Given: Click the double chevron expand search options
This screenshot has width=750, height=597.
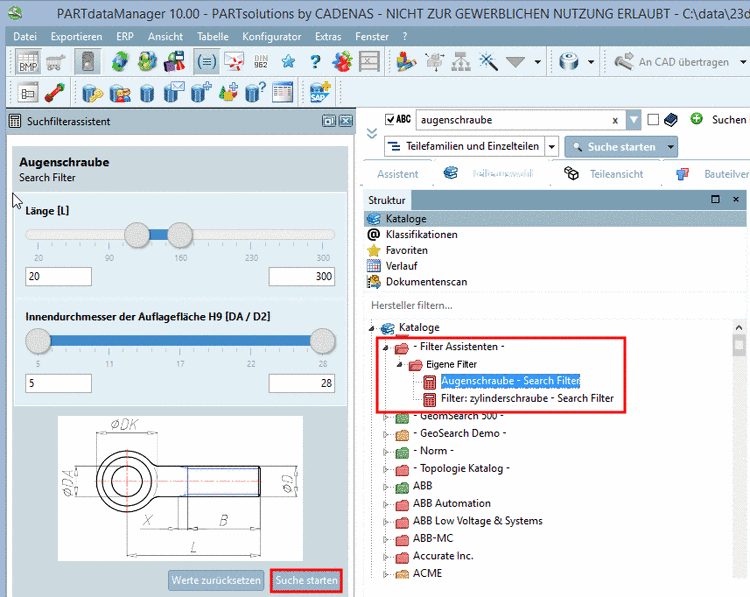Looking at the screenshot, I should point(372,133).
